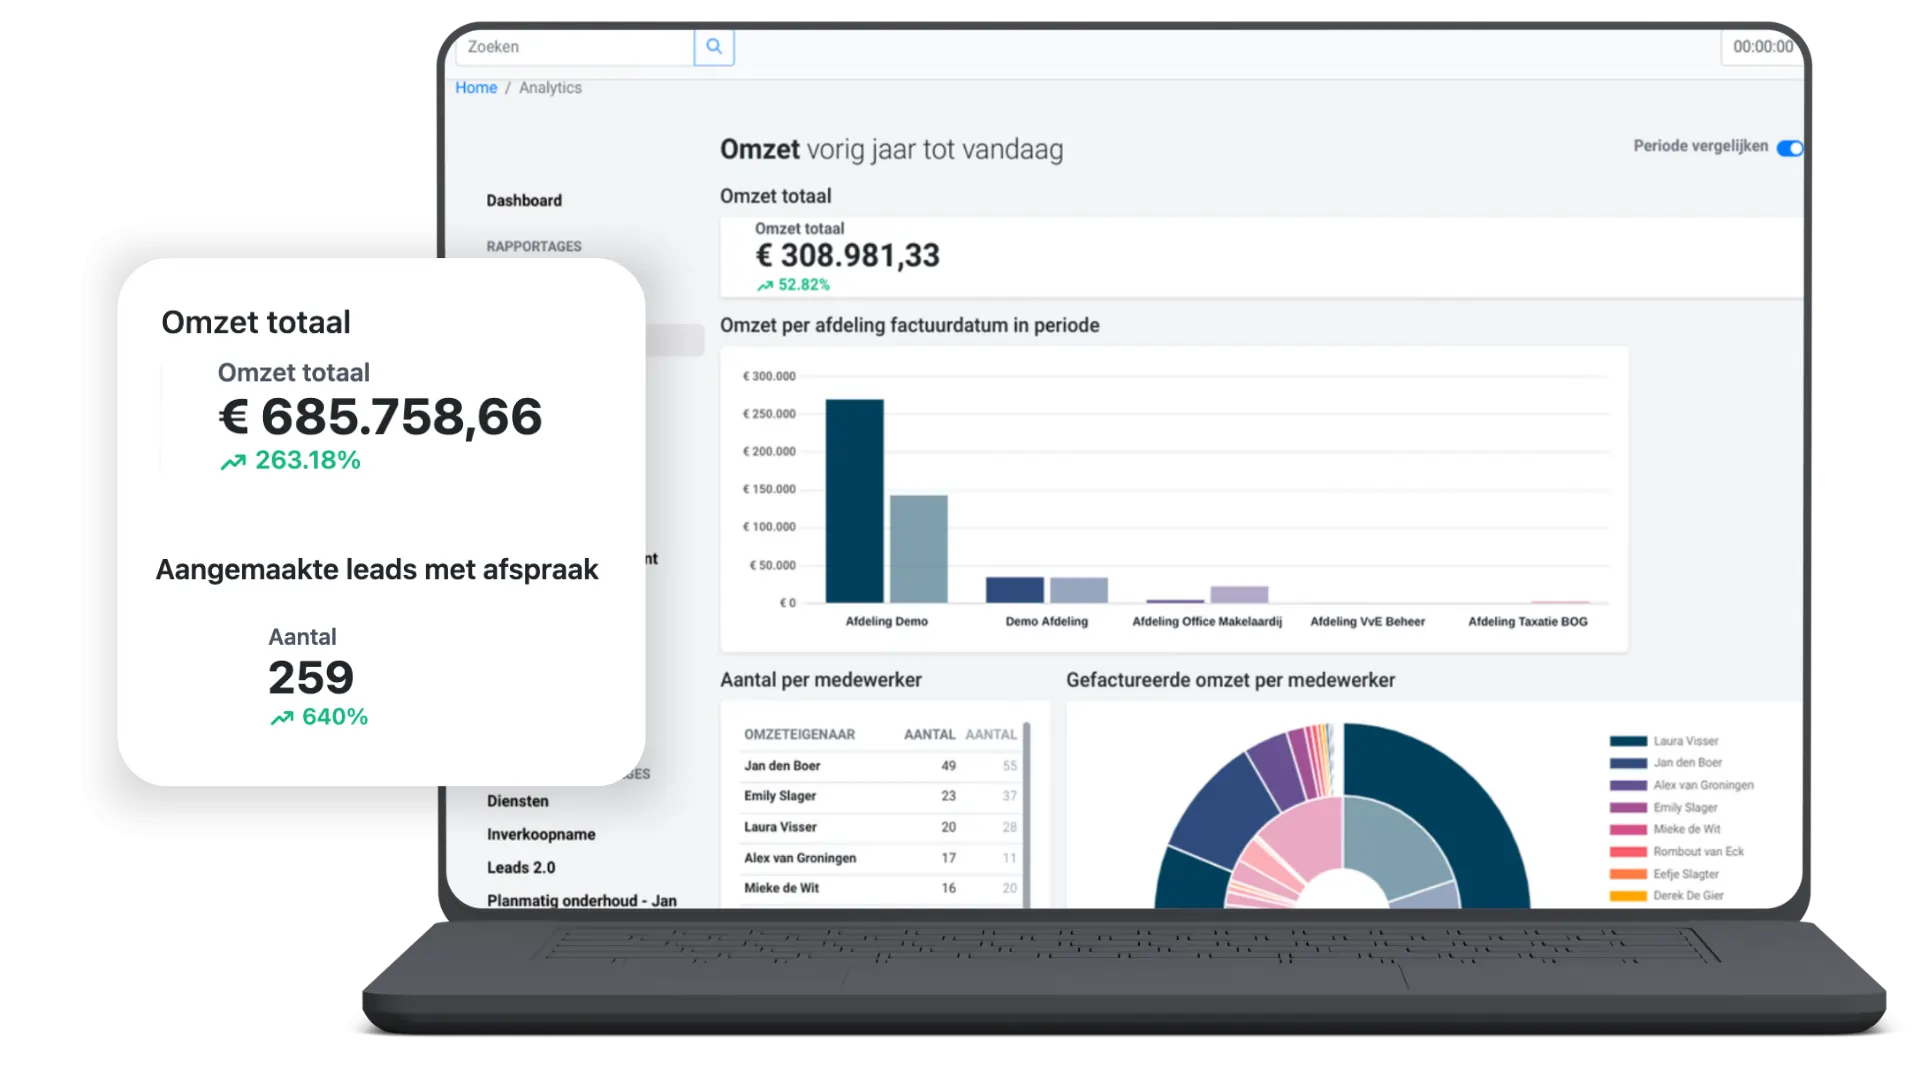Click the trend arrow icon beside 640%

click(x=282, y=717)
